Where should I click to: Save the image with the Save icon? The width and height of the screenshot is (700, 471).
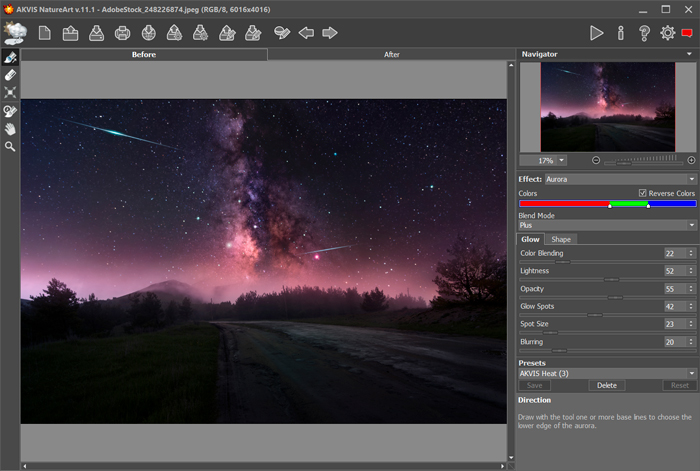coord(96,33)
